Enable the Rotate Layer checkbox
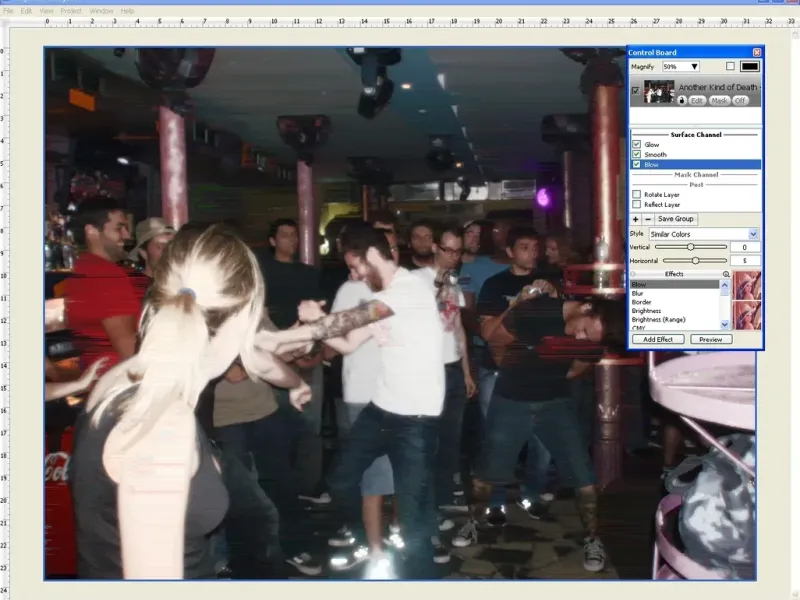Image resolution: width=800 pixels, height=600 pixels. (x=636, y=194)
